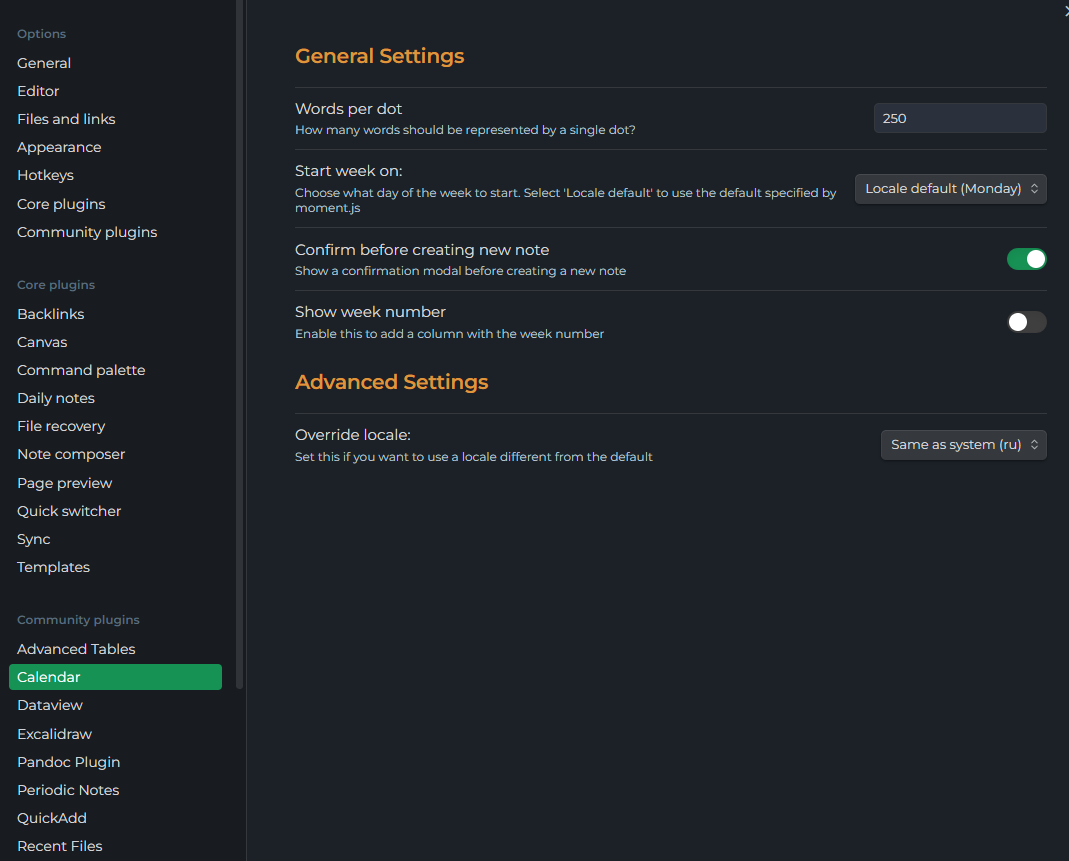Open Recent Files plugin settings

click(x=60, y=845)
